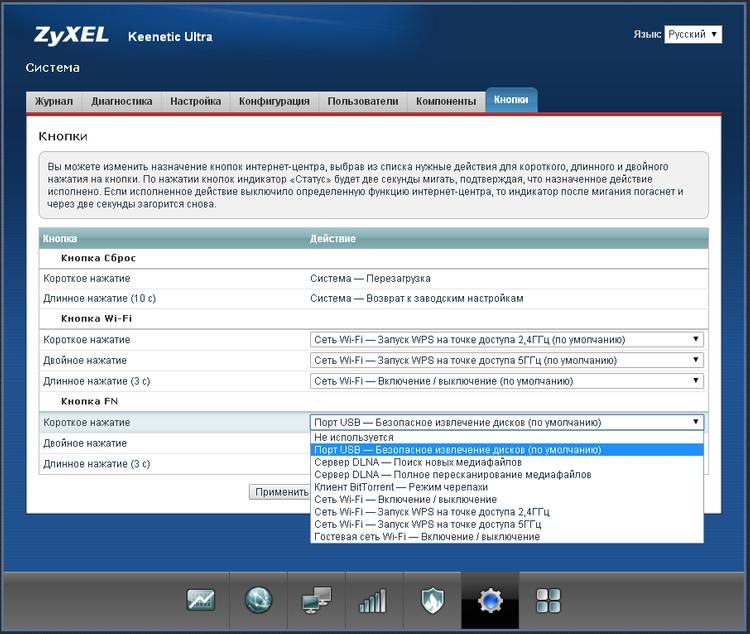Click FN Двойное нажатие row label
Screen dimensions: 750x634
[85, 444]
